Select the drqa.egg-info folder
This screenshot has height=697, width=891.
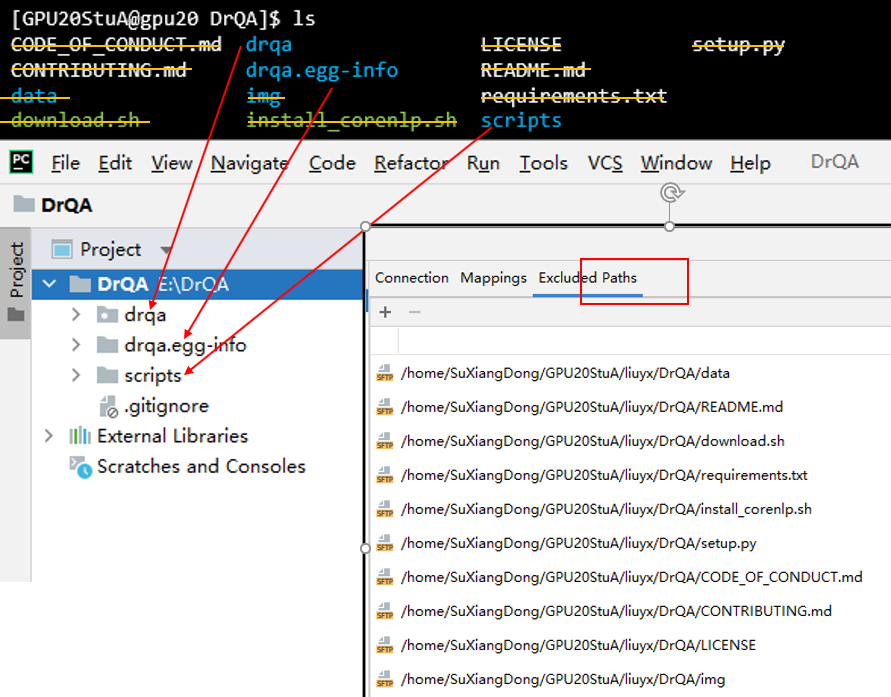click(x=185, y=345)
